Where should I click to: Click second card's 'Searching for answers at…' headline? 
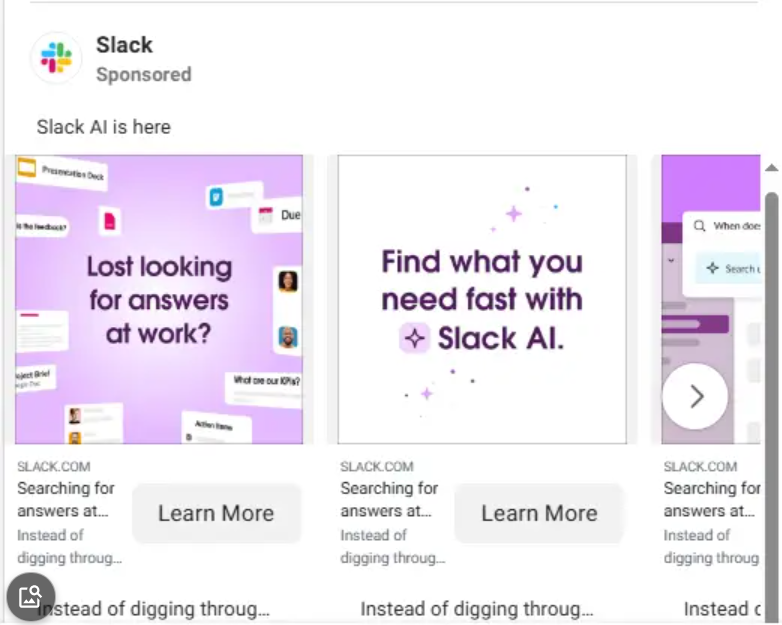tap(389, 499)
